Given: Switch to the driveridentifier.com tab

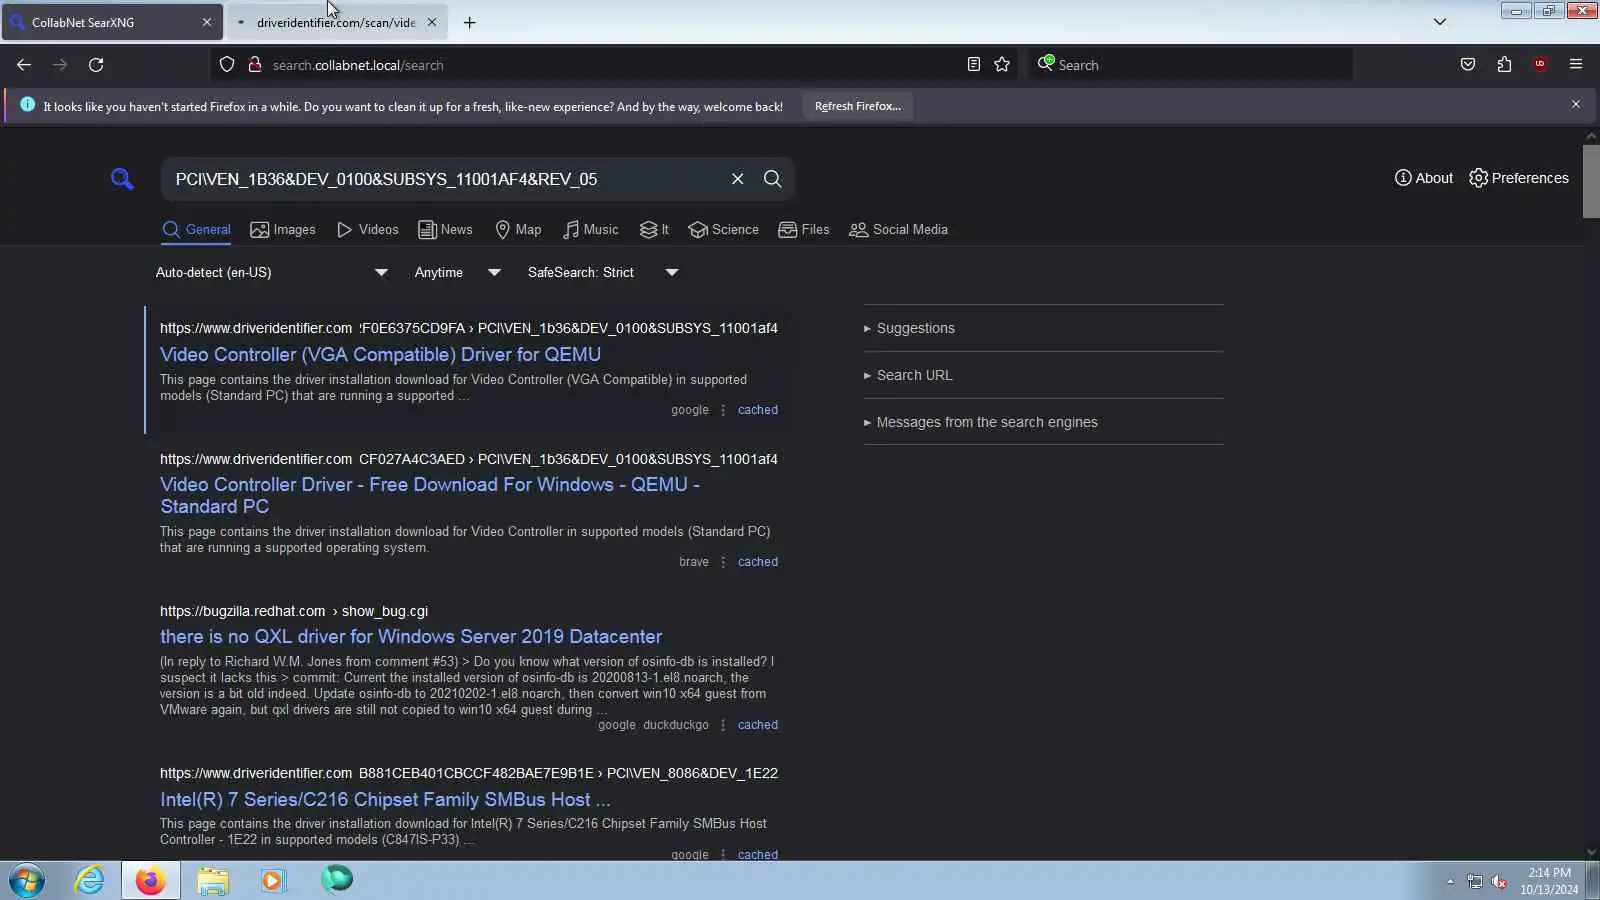Looking at the screenshot, I should point(337,22).
